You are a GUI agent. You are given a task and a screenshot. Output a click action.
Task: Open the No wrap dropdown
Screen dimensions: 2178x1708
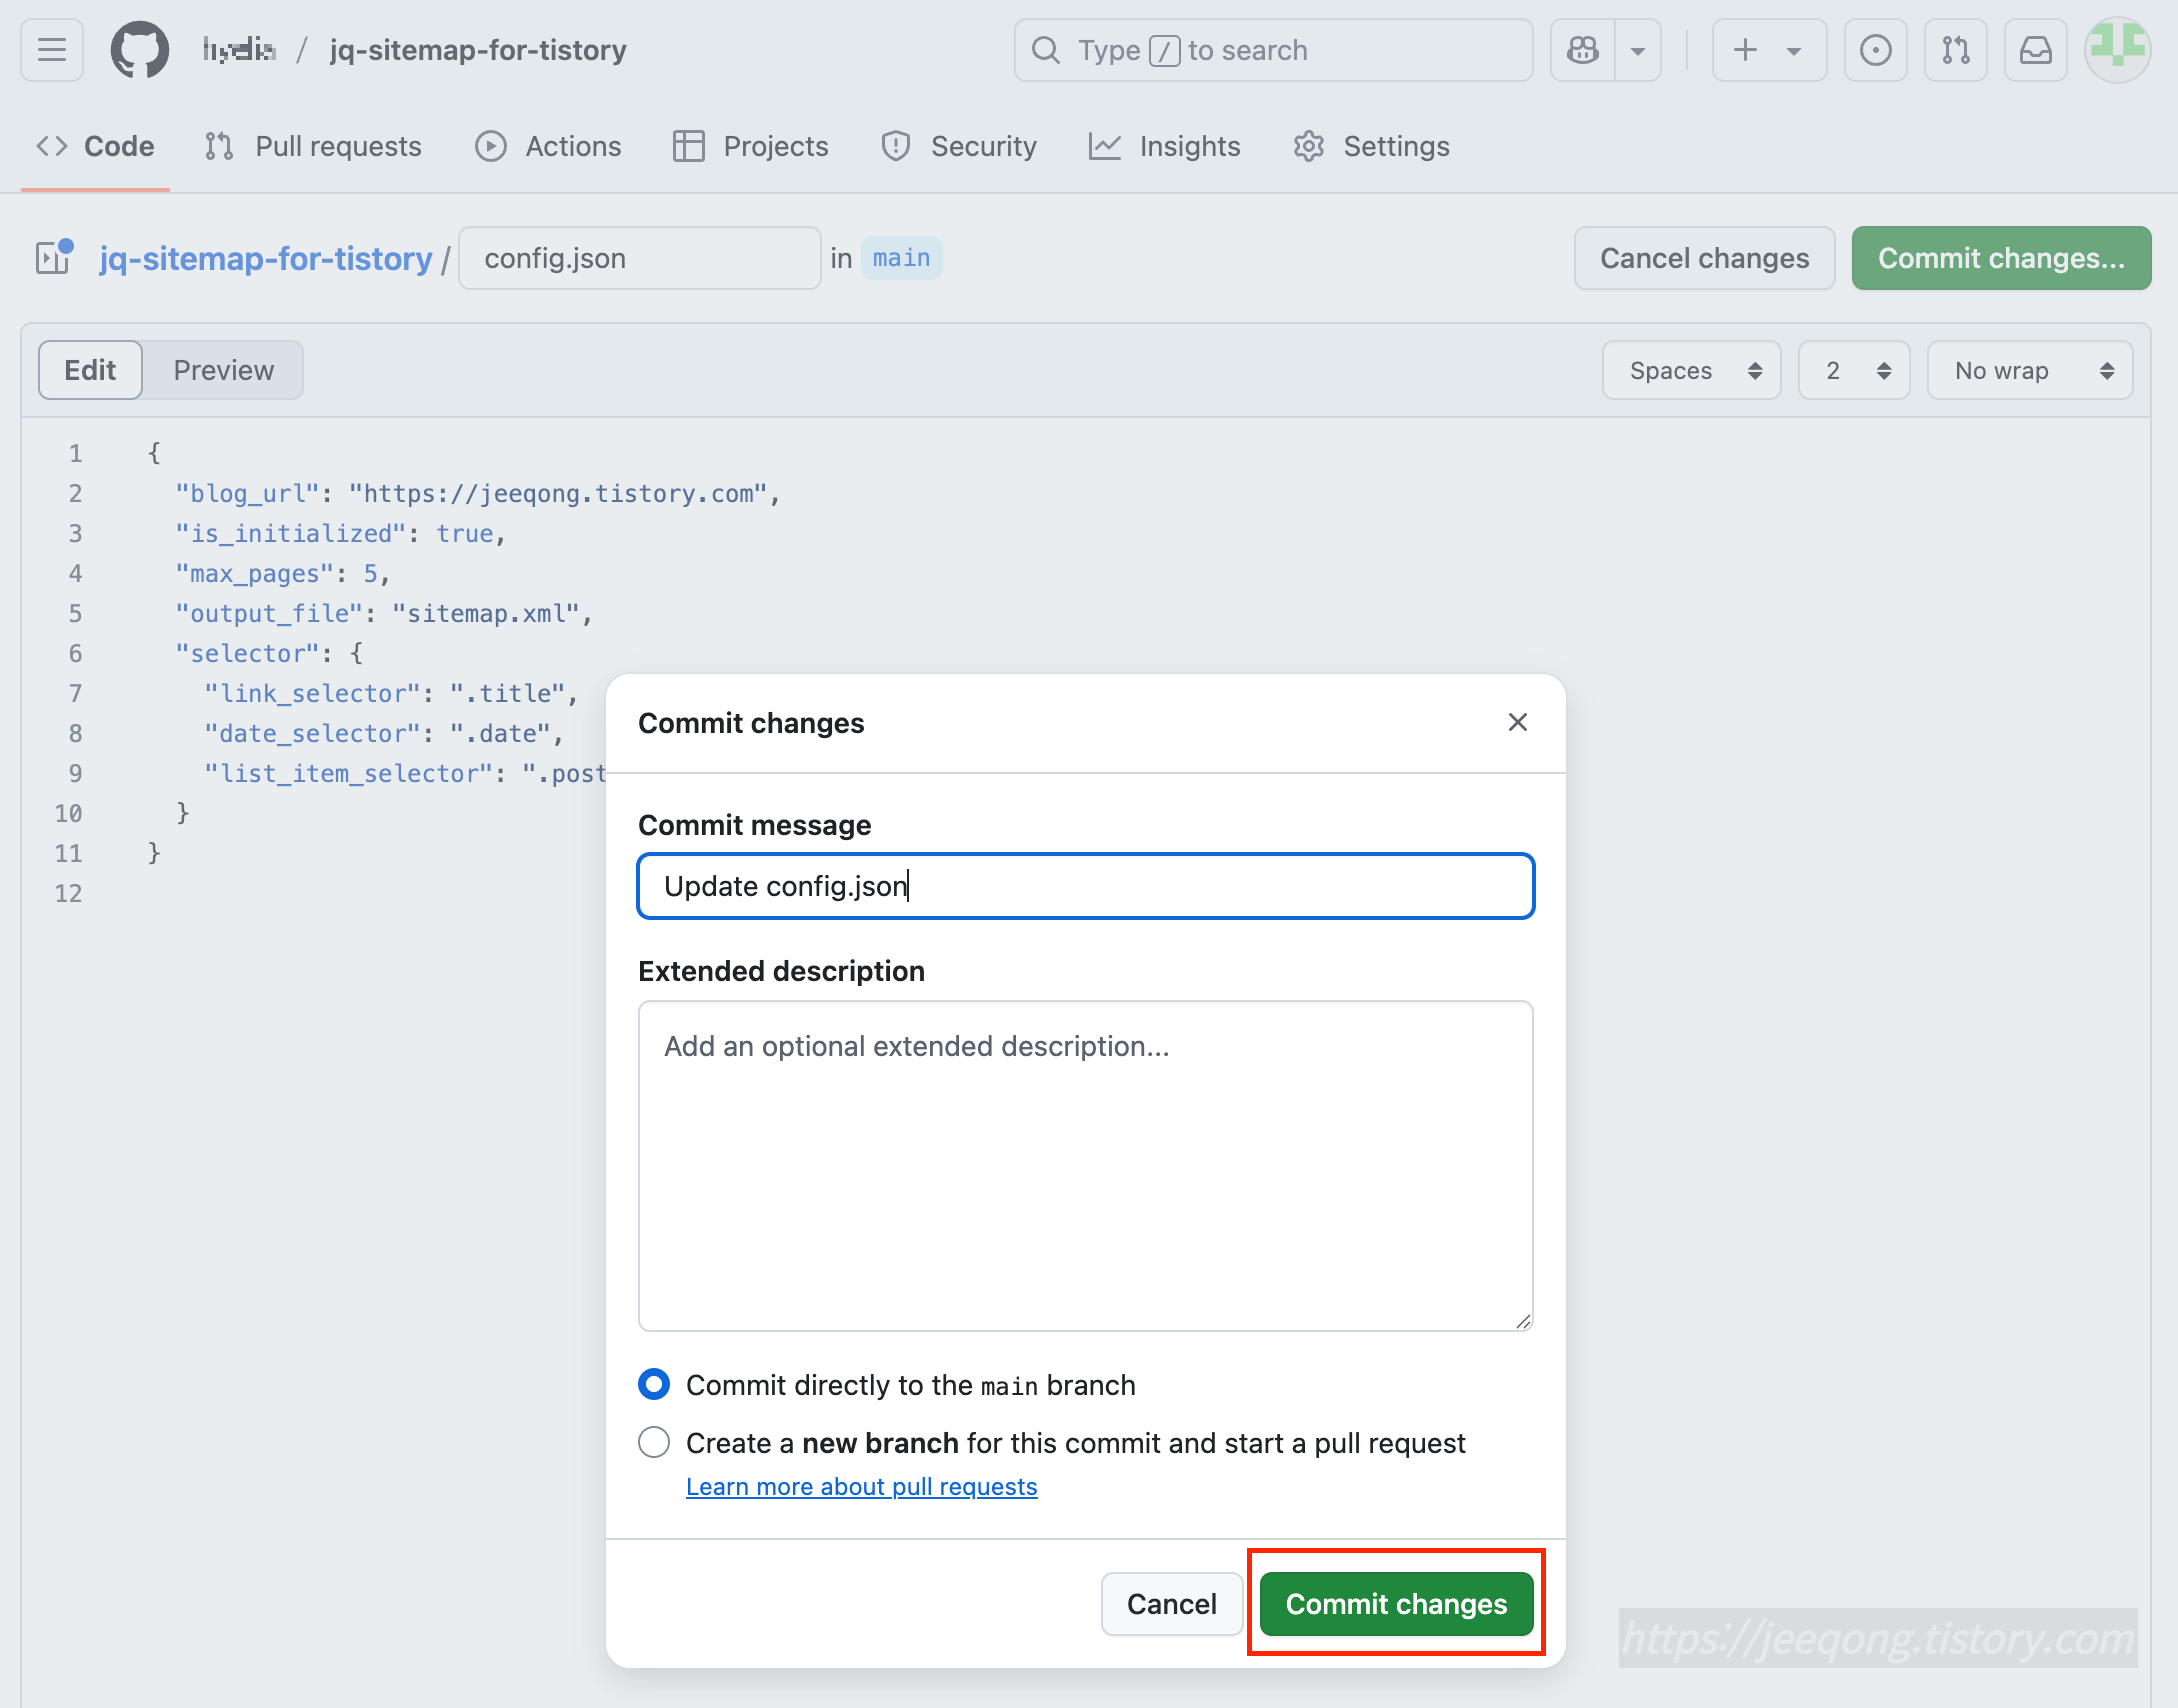click(x=2030, y=370)
